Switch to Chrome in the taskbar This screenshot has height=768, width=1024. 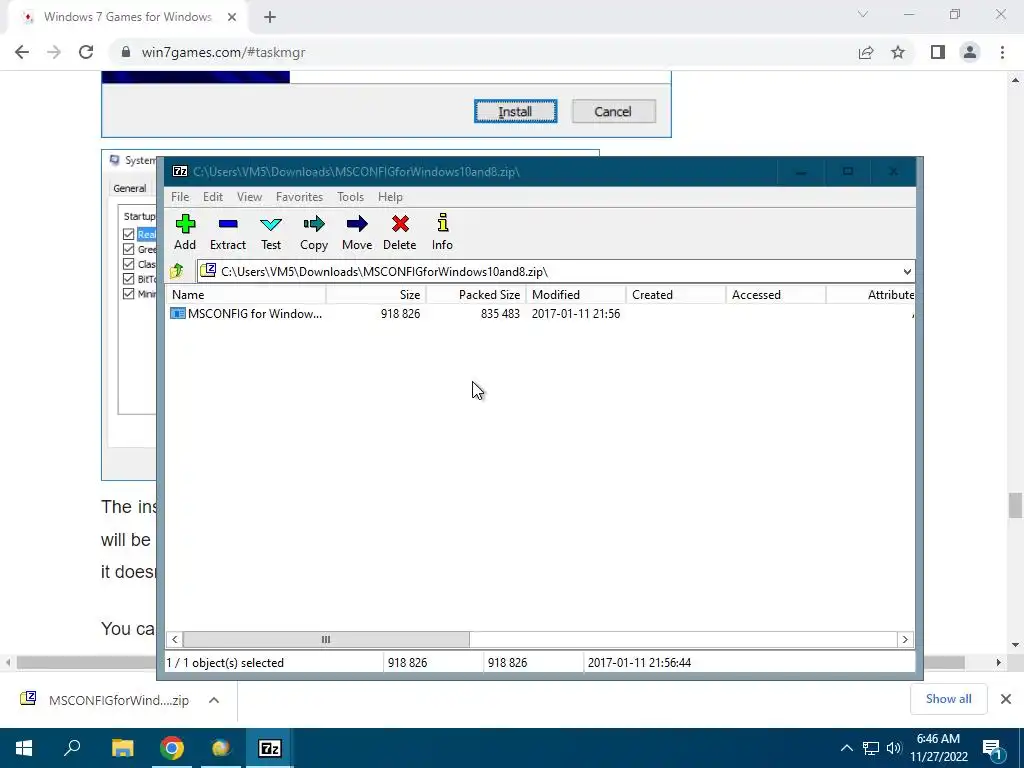point(172,748)
